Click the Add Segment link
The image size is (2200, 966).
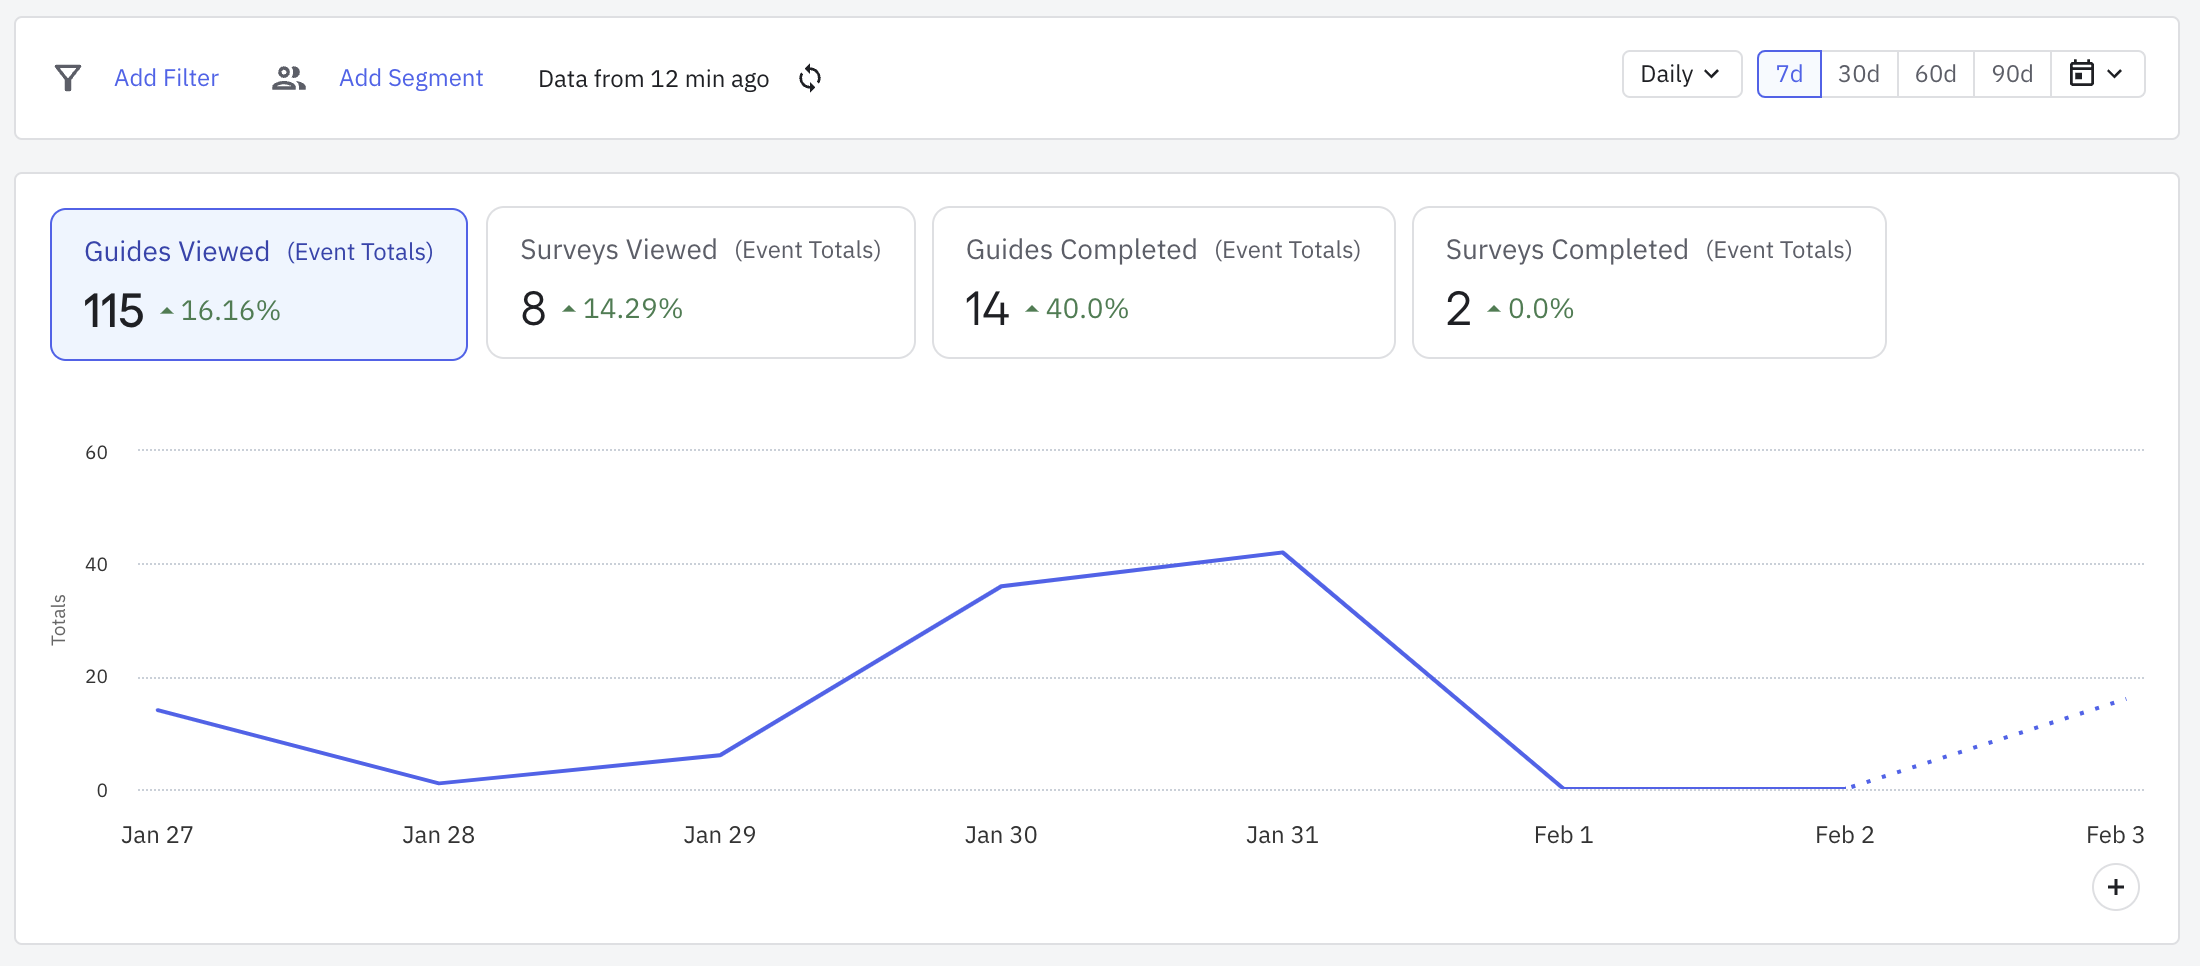tap(411, 78)
